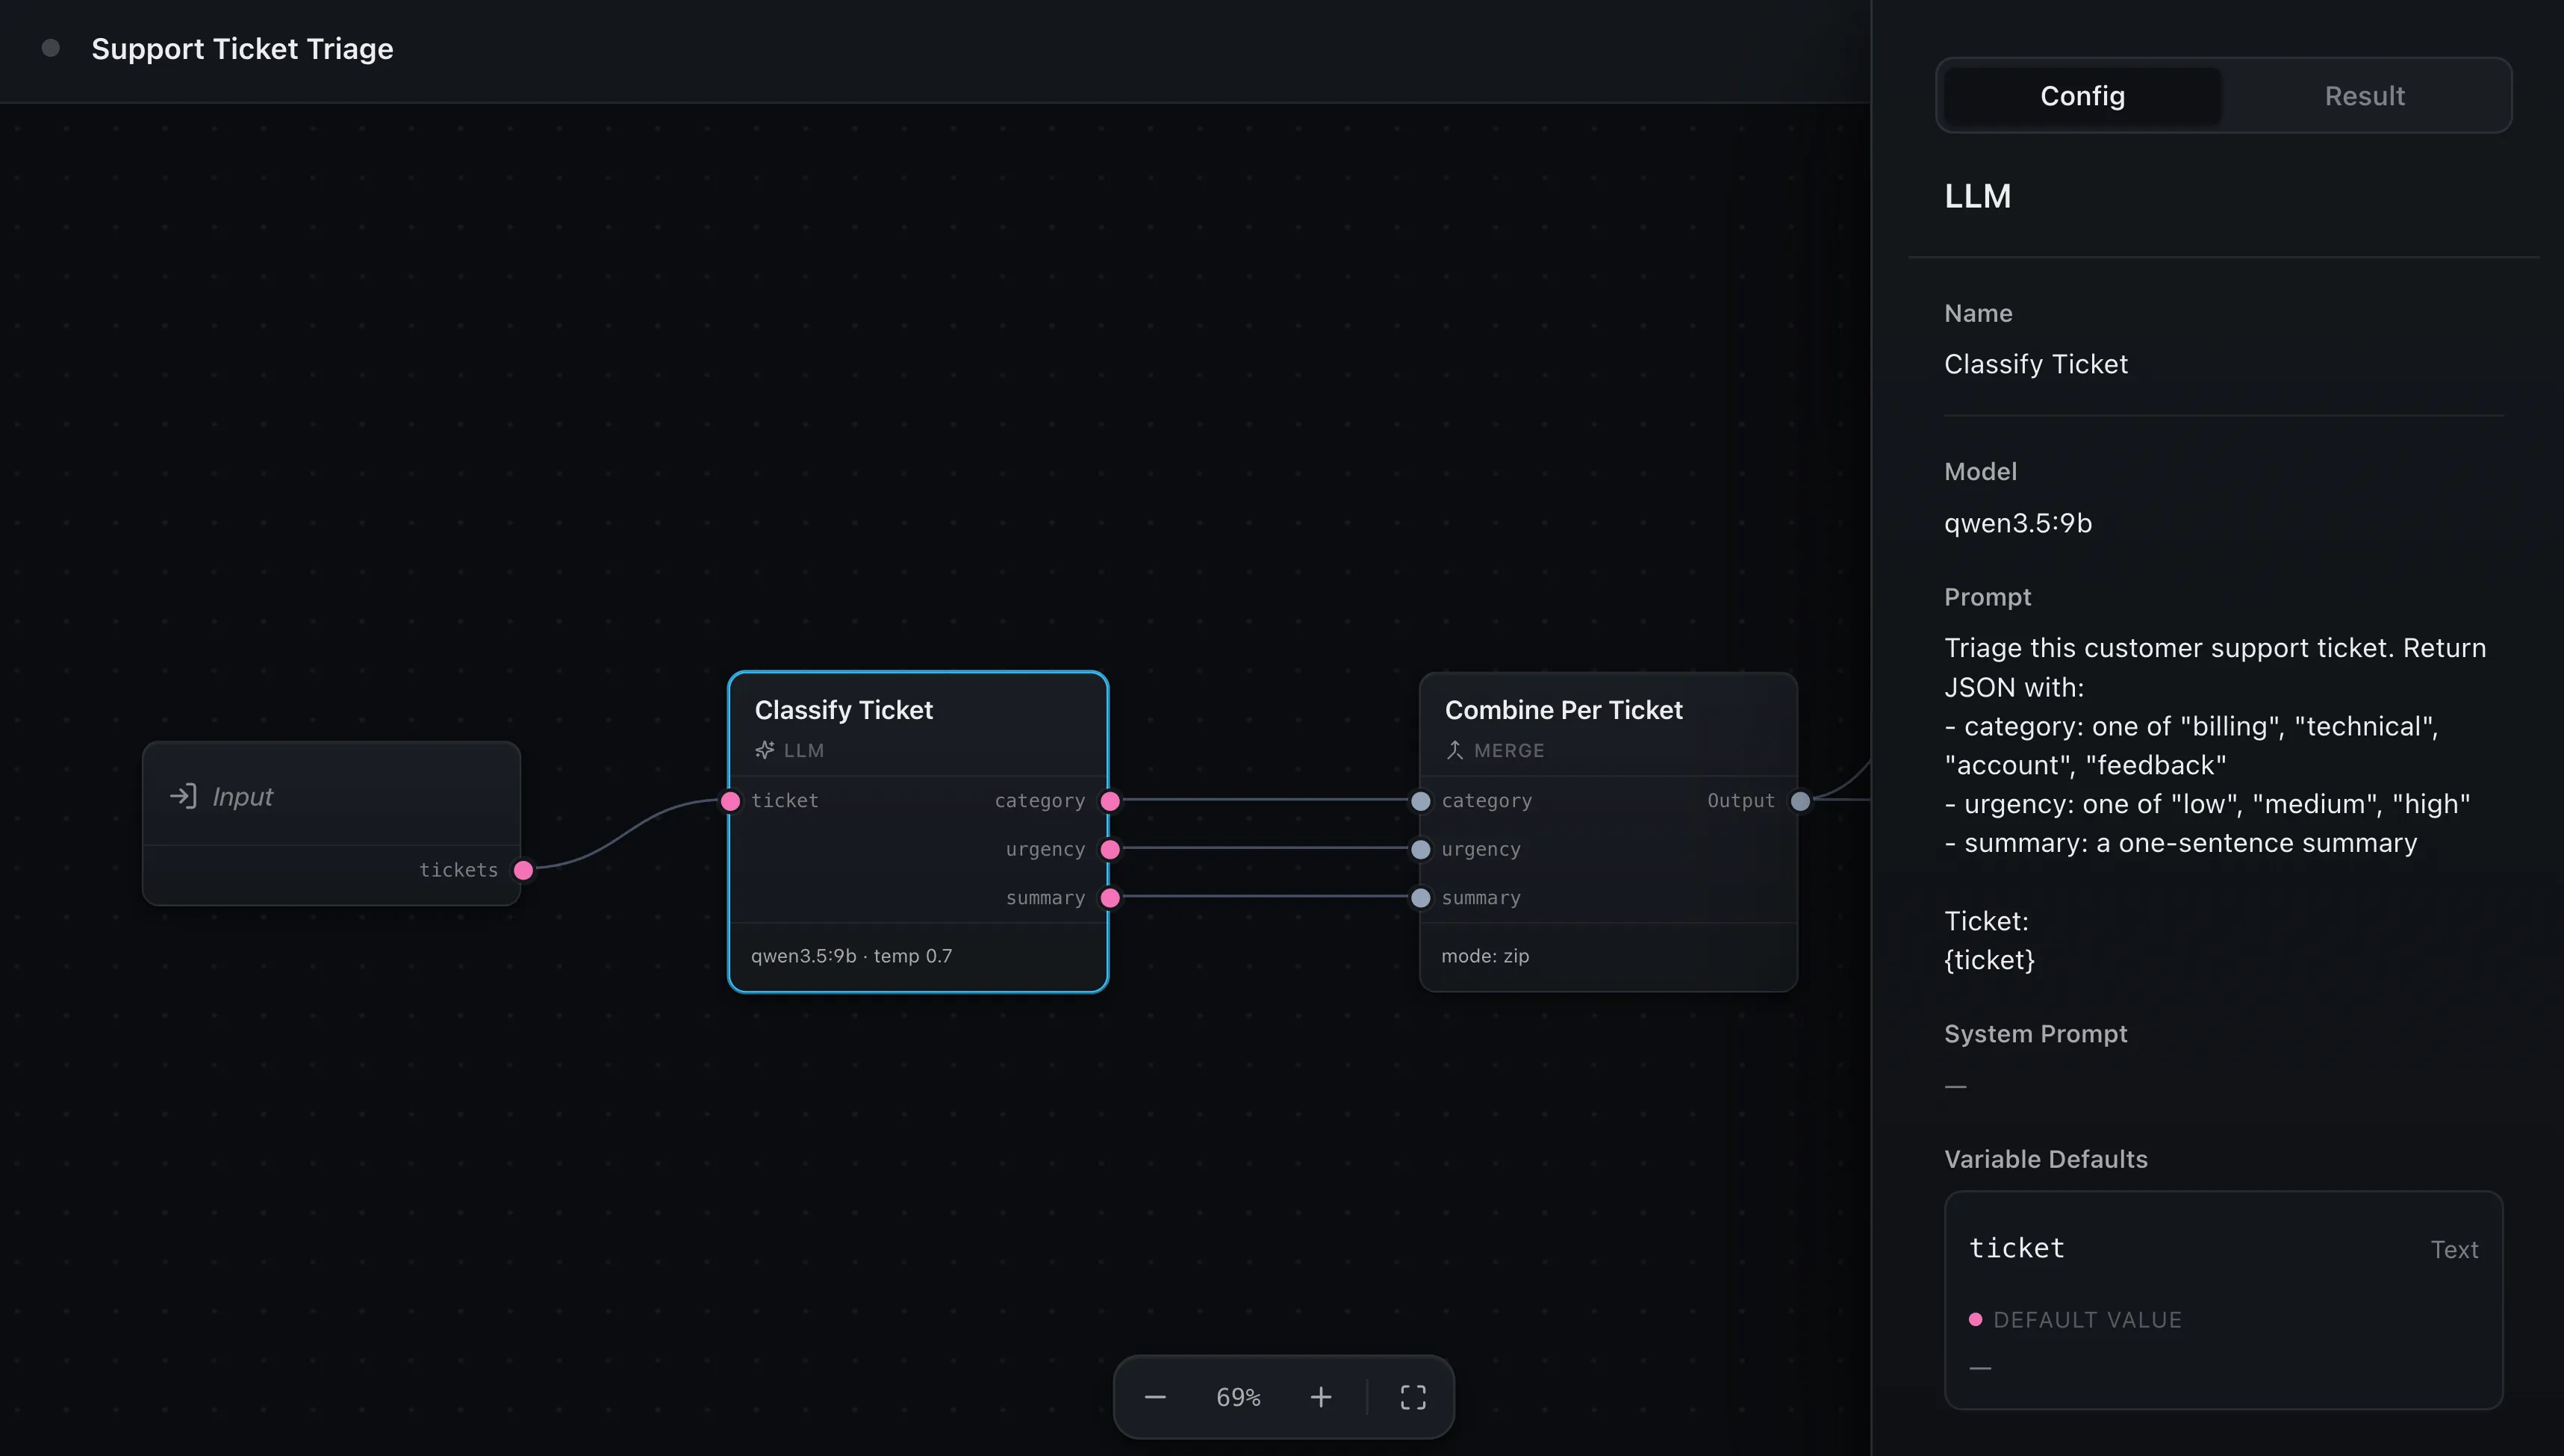Click the status dot beside Support Ticket Triage
Image resolution: width=2564 pixels, height=1456 pixels.
[51, 48]
